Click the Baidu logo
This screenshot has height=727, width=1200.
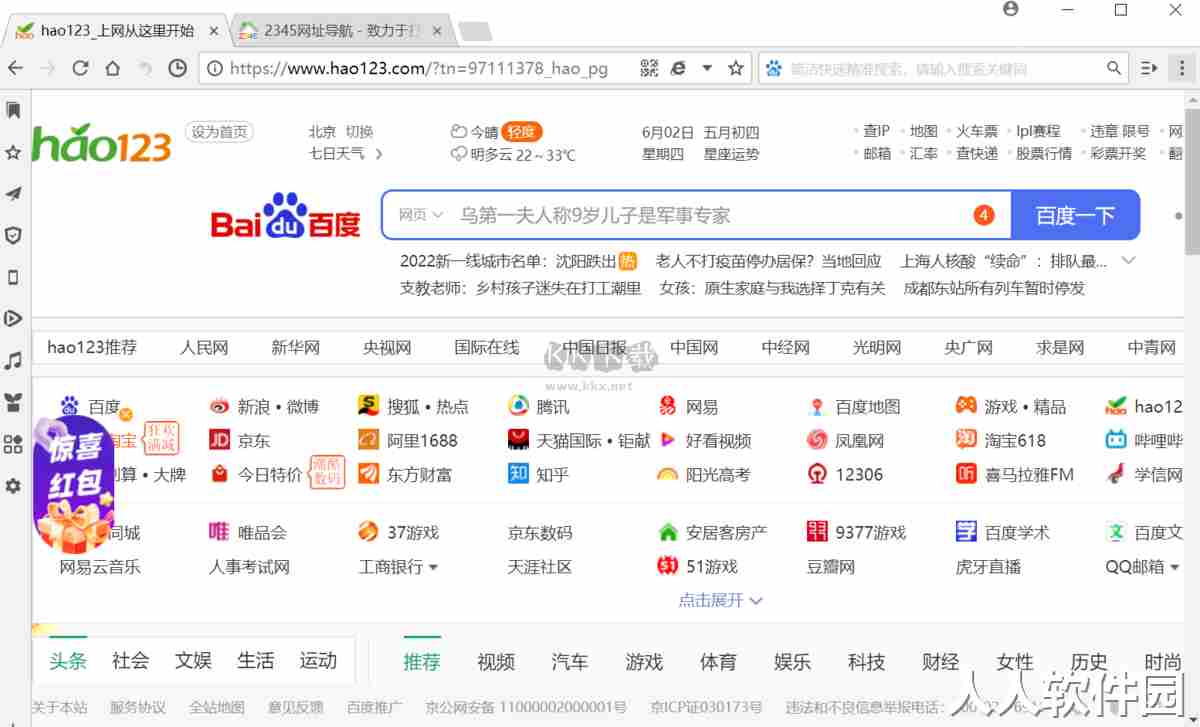[285, 215]
